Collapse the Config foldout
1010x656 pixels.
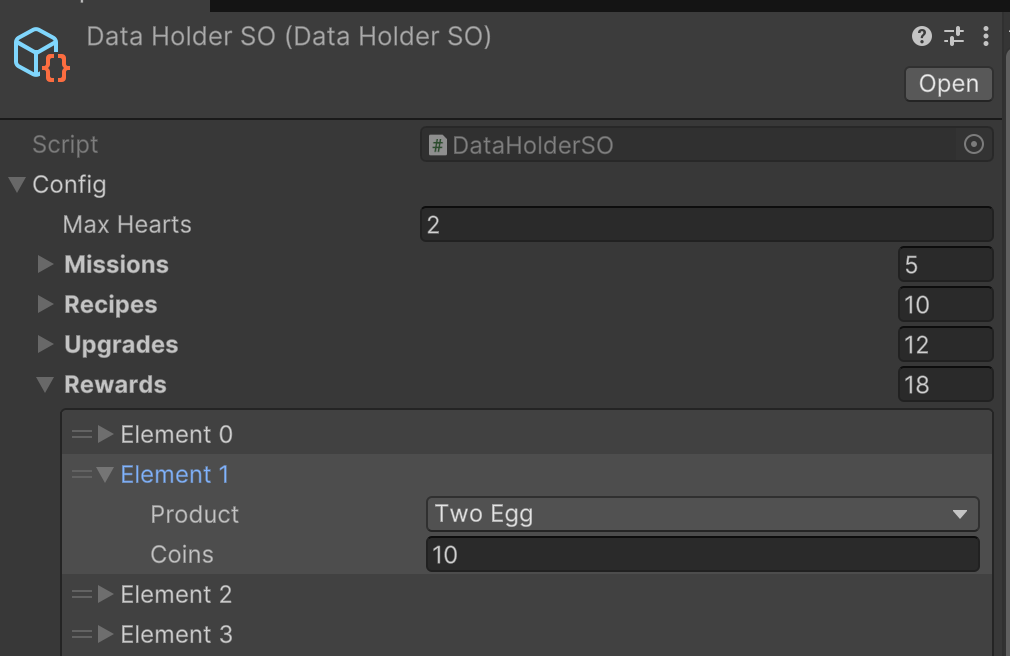(17, 185)
